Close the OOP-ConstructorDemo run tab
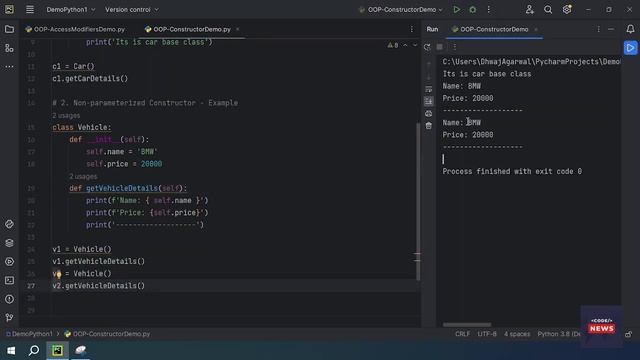 click(536, 29)
